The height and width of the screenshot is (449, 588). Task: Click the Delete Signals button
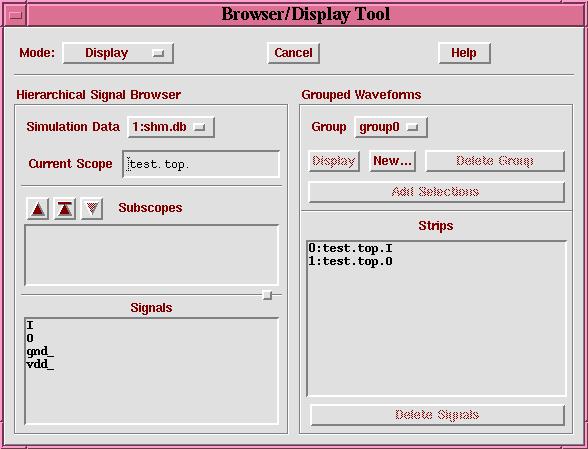pos(437,415)
